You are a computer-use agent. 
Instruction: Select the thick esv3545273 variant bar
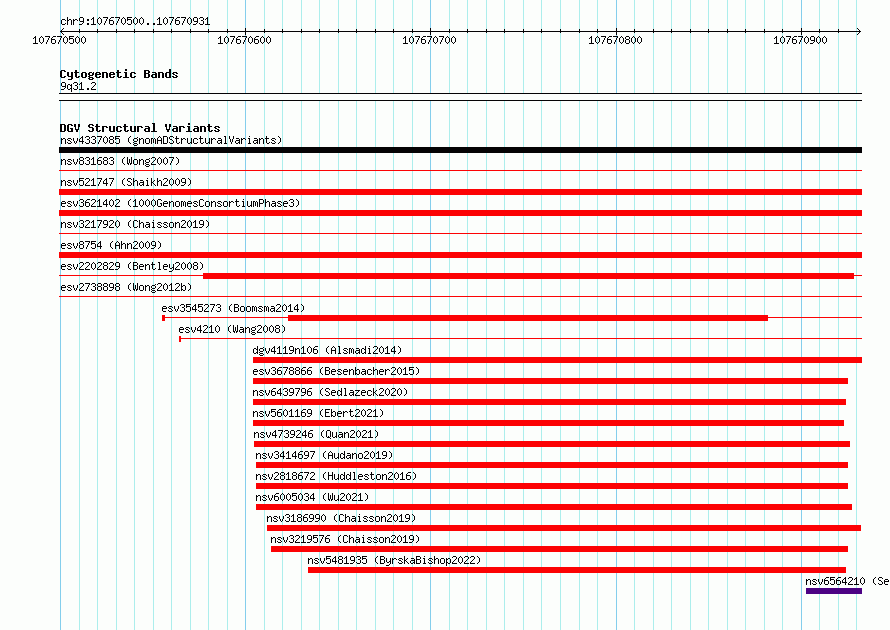[x=528, y=318]
